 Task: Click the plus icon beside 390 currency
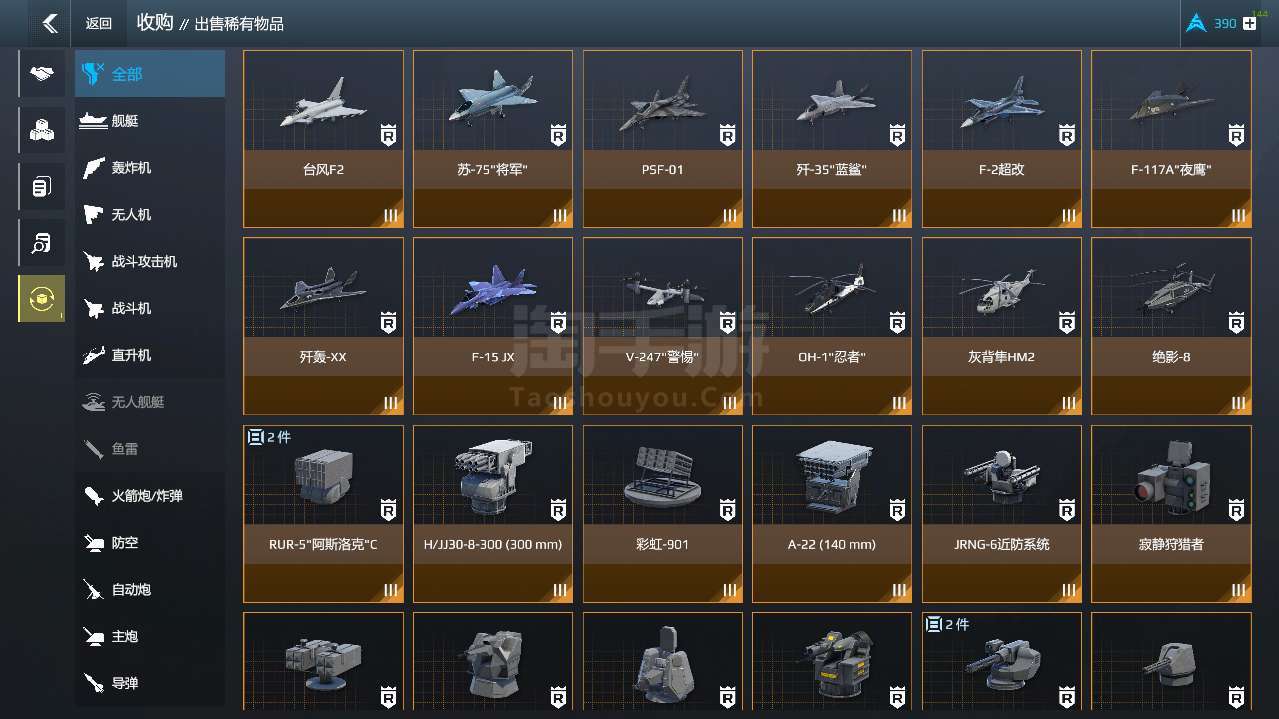[1249, 23]
